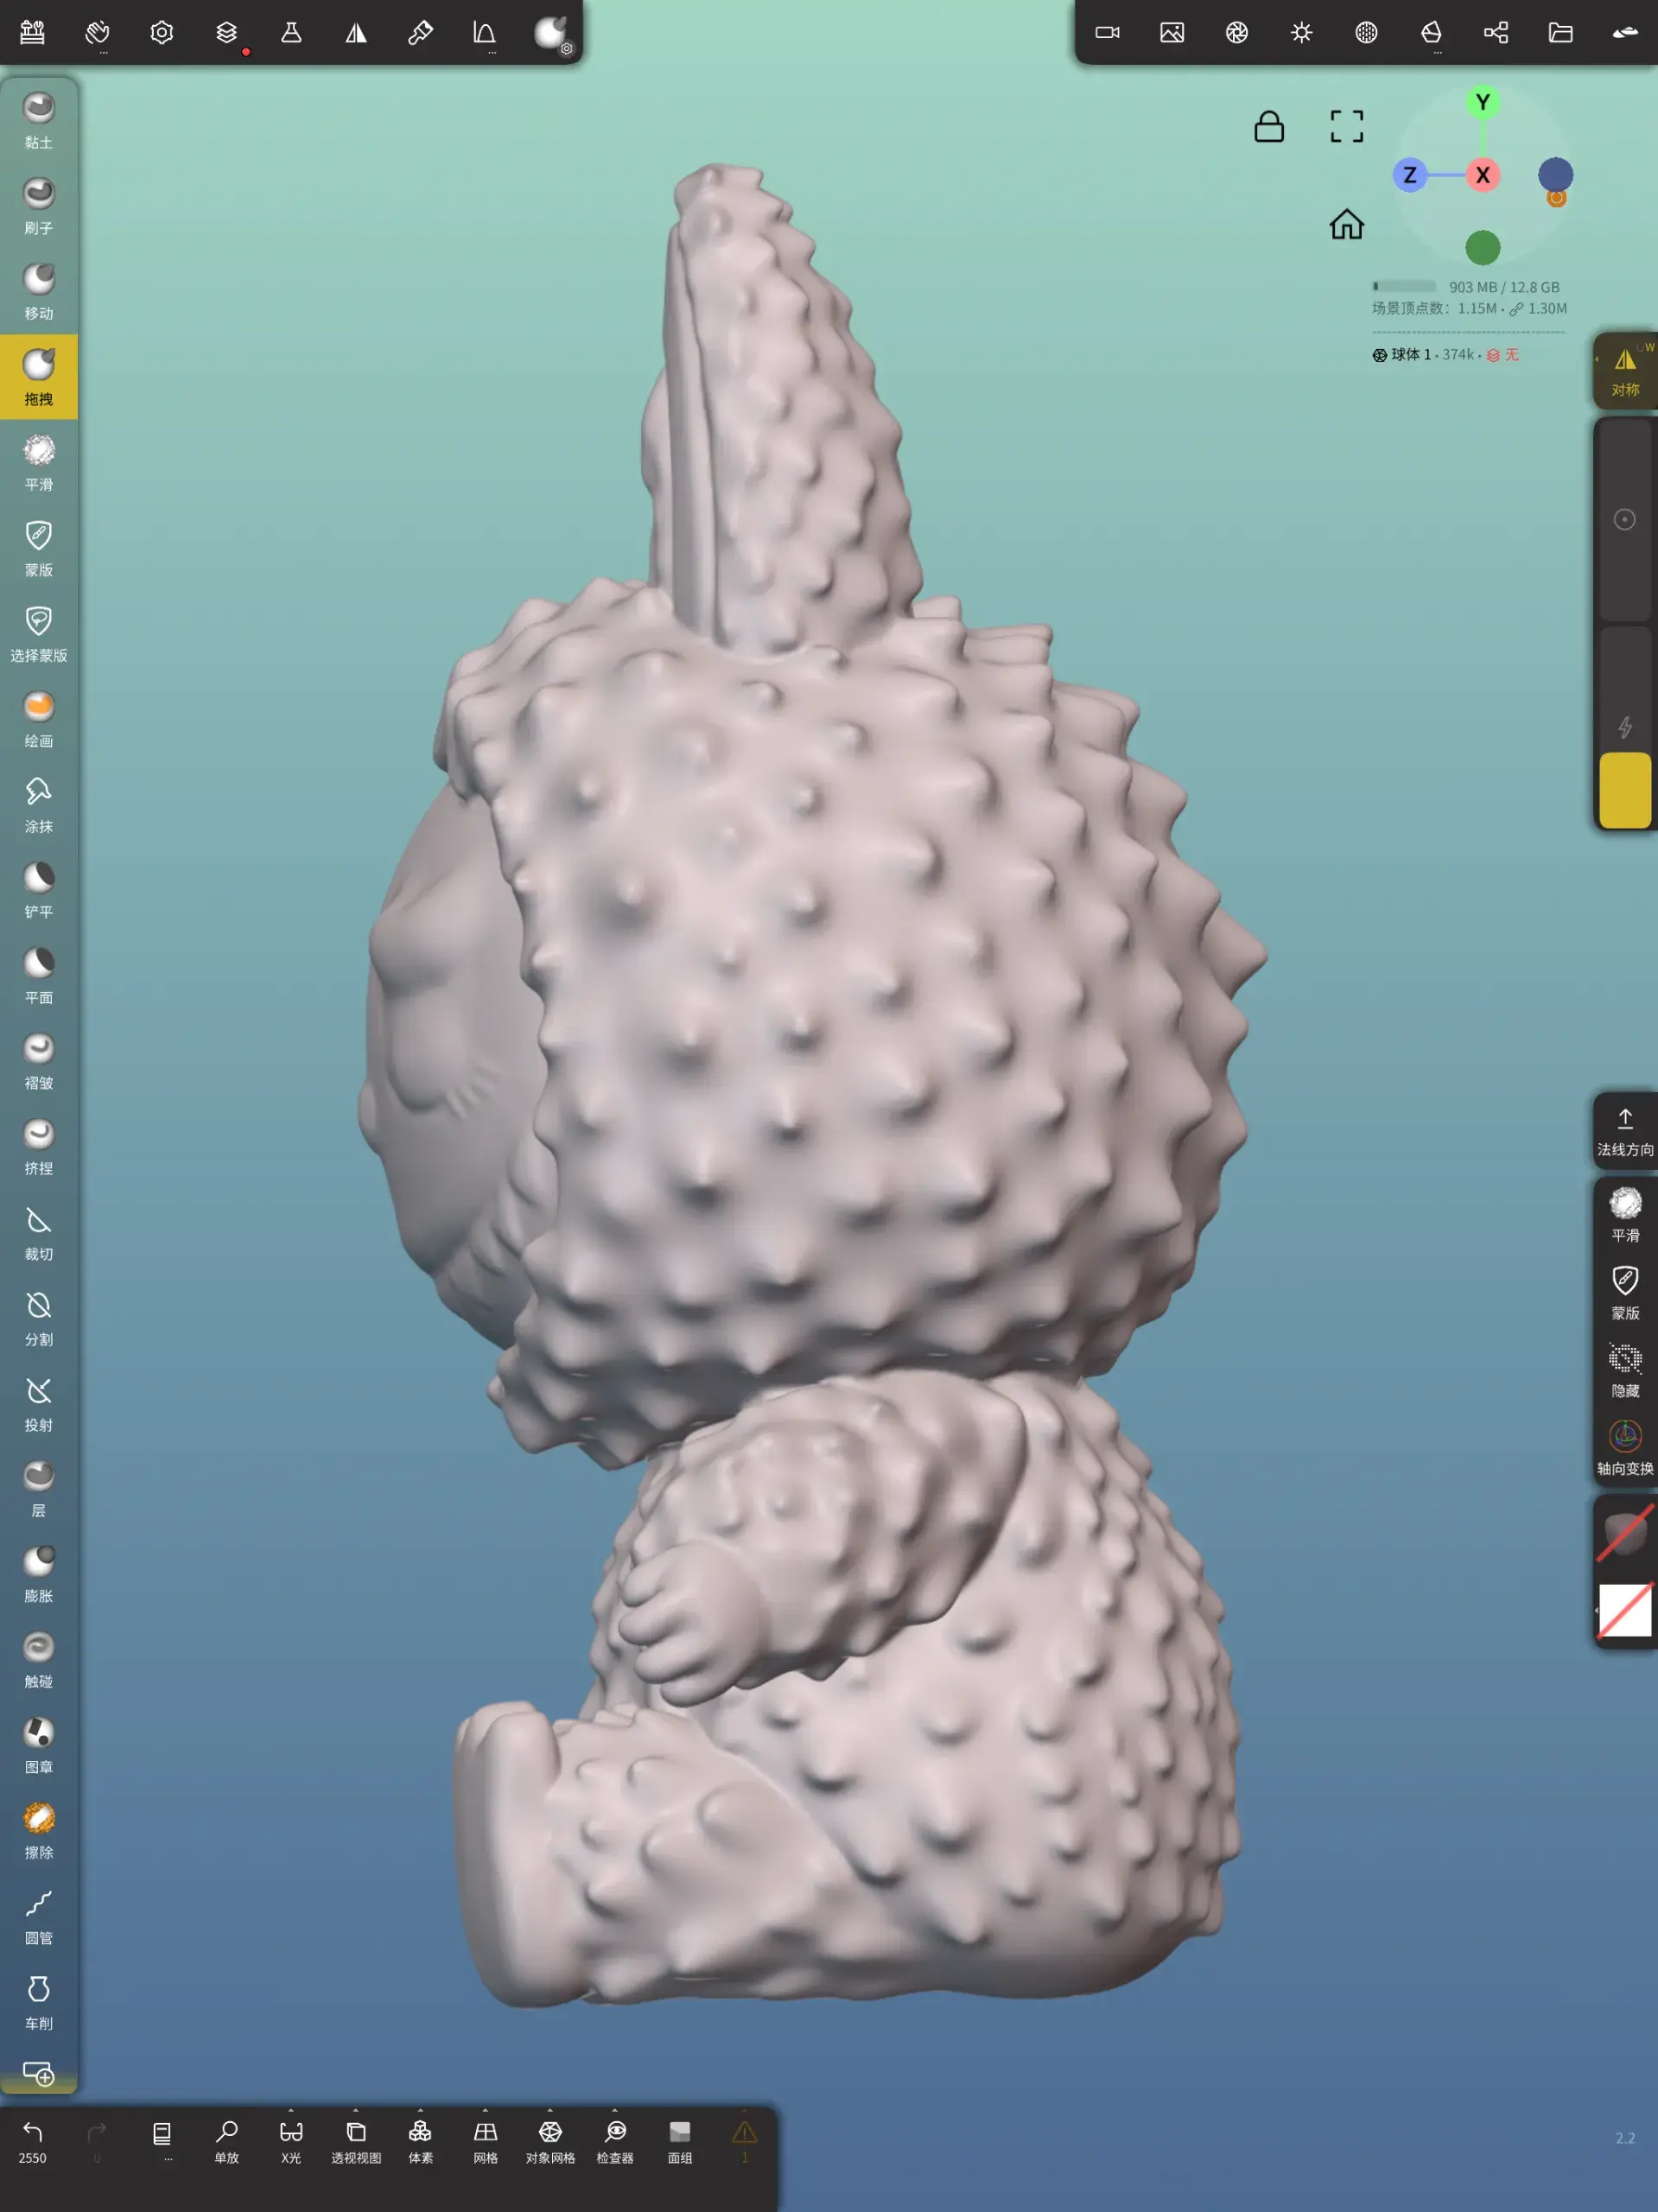Viewport: 1658px width, 2212px height.
Task: Select the 平滑 smoothing tool
Action: [38, 452]
